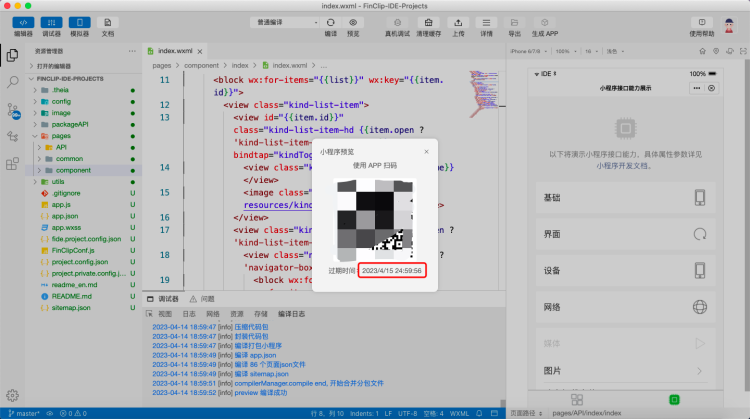Image resolution: width=750 pixels, height=419 pixels.
Task: Open the Extensions icon in activity bar
Action: click(12, 164)
